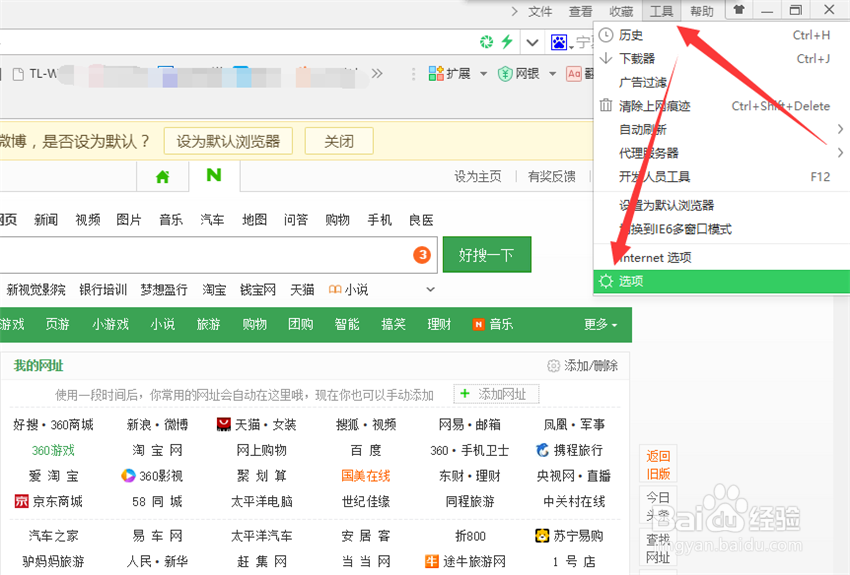Open the 收藏 menu

621,11
